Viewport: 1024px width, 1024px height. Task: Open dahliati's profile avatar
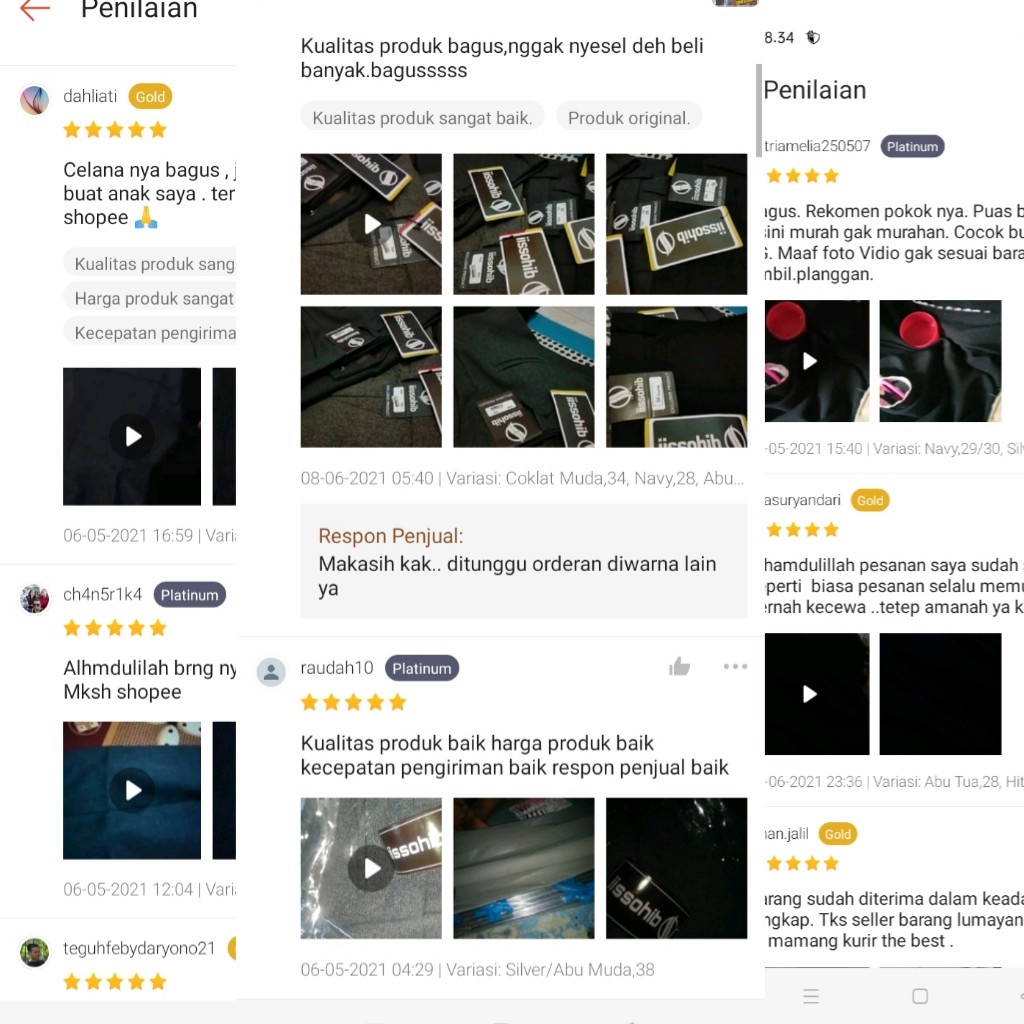35,100
